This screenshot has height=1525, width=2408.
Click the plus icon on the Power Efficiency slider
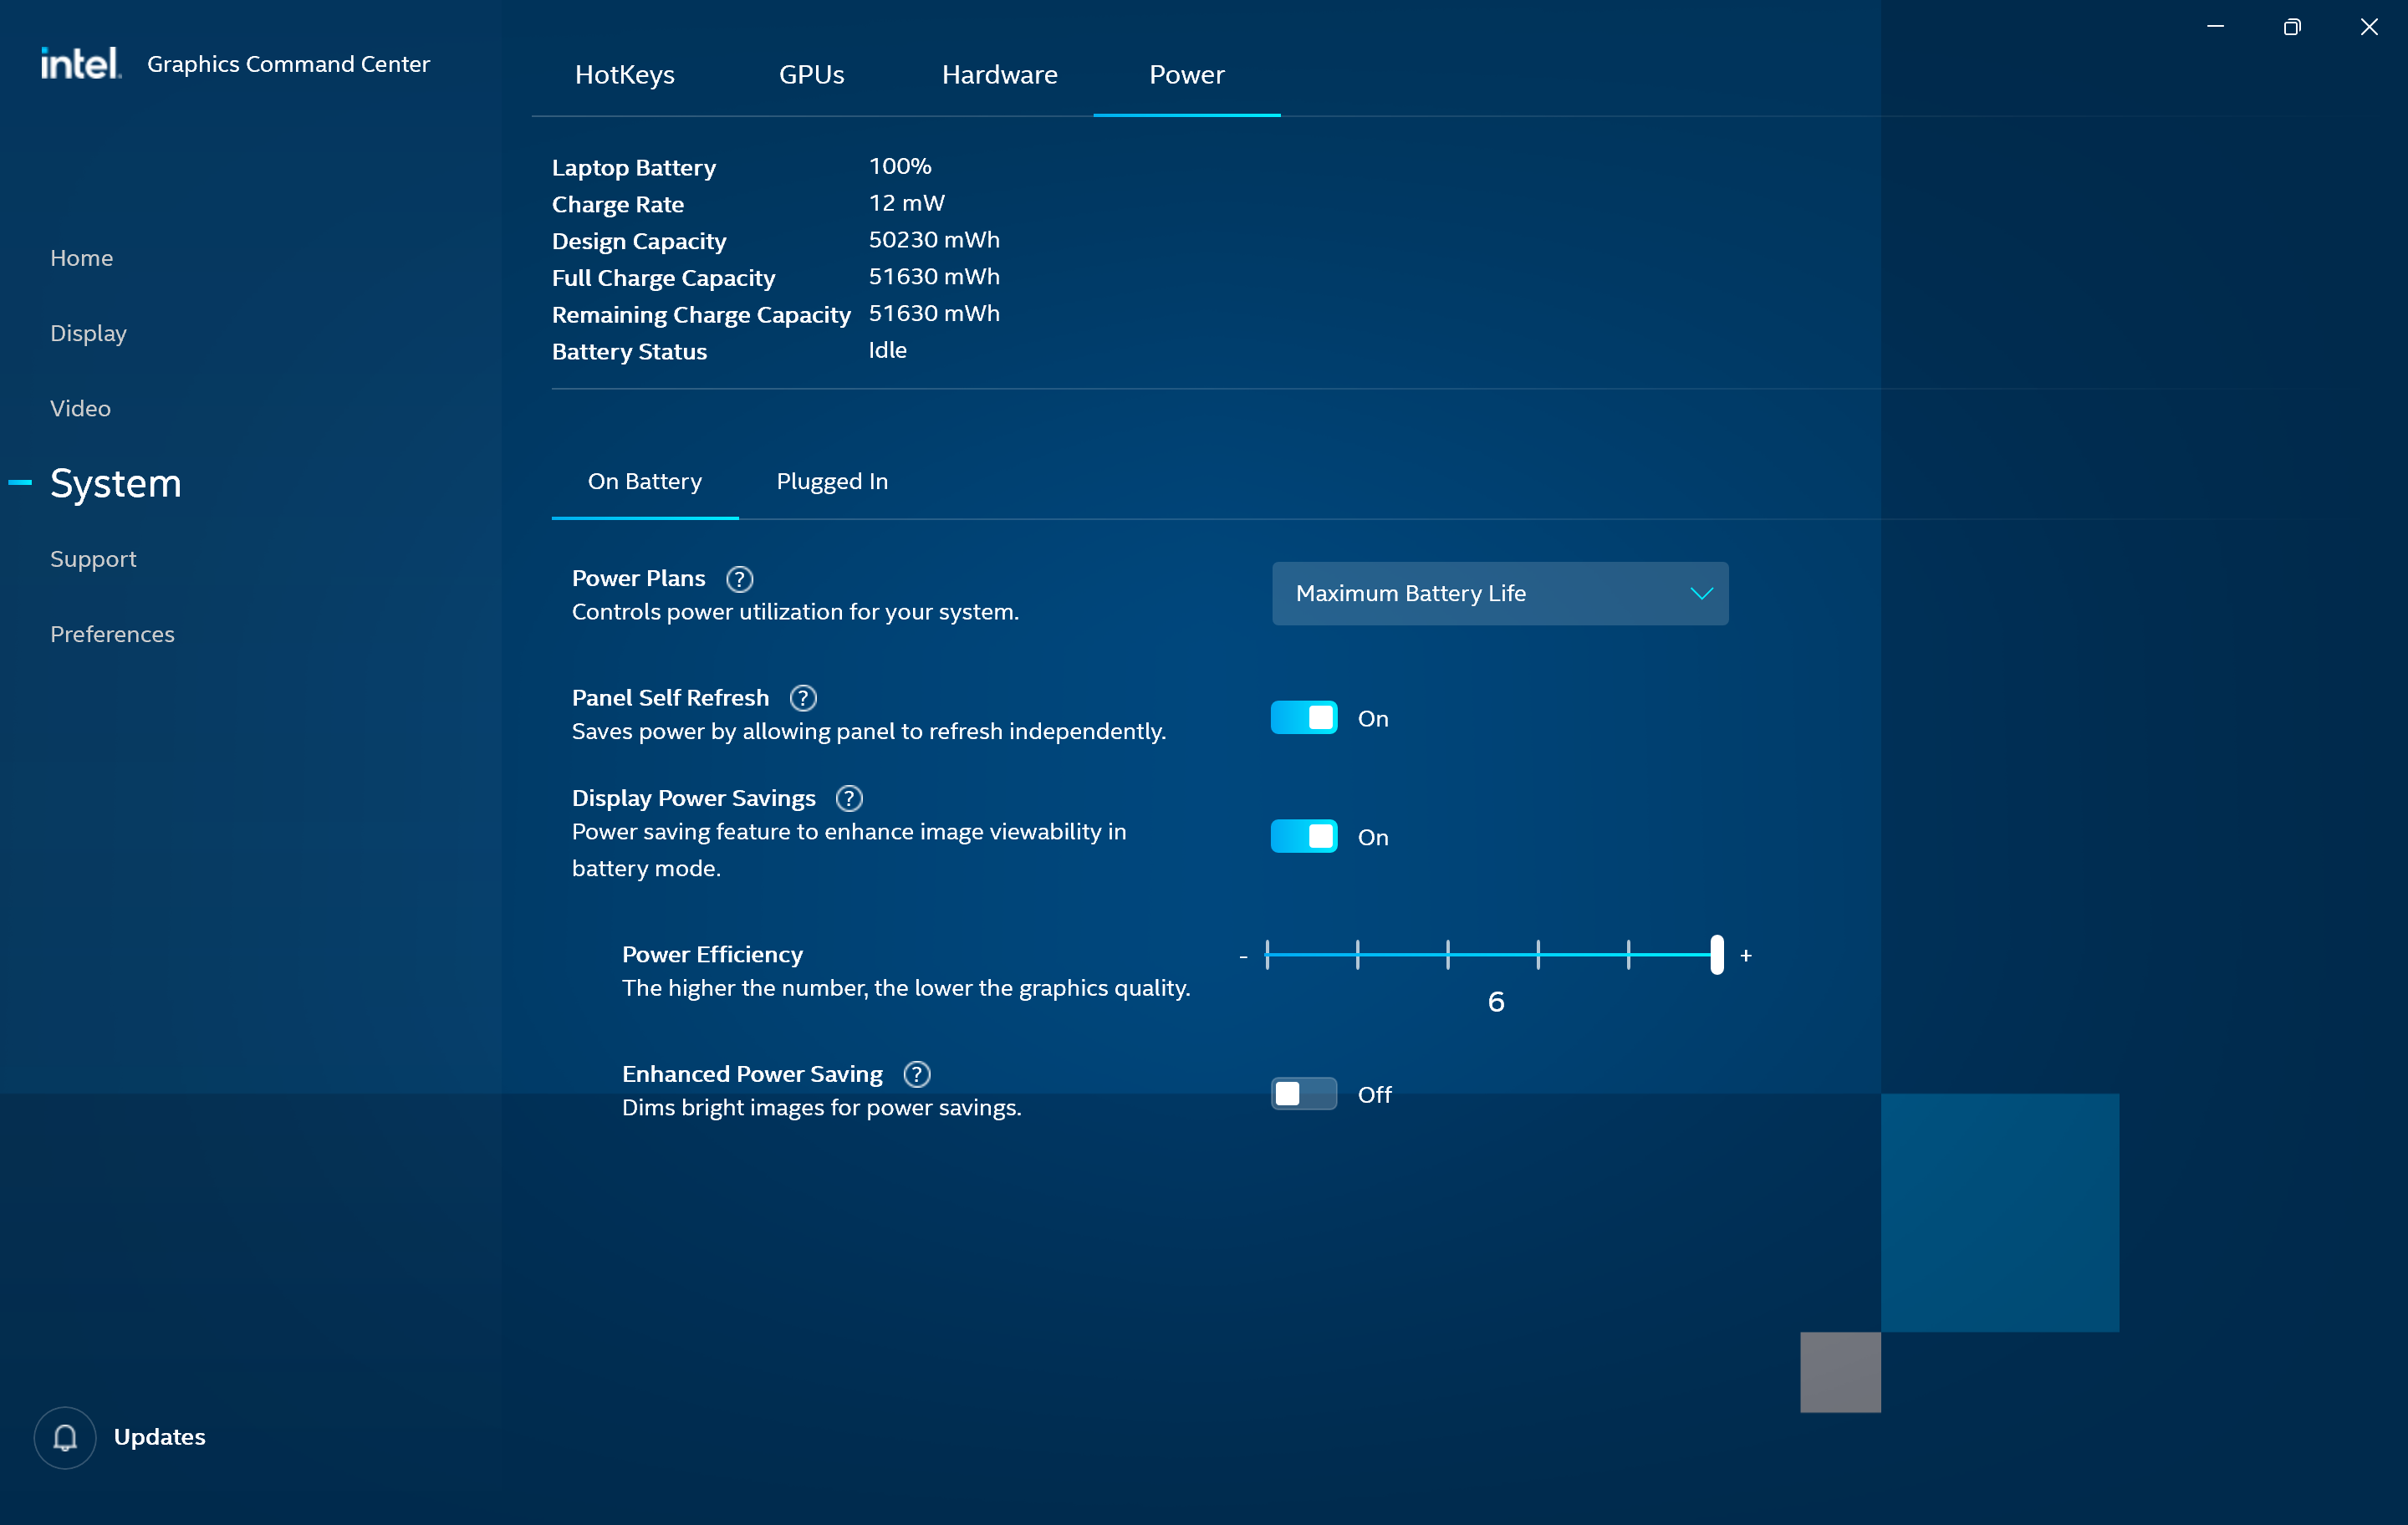[x=1746, y=956]
